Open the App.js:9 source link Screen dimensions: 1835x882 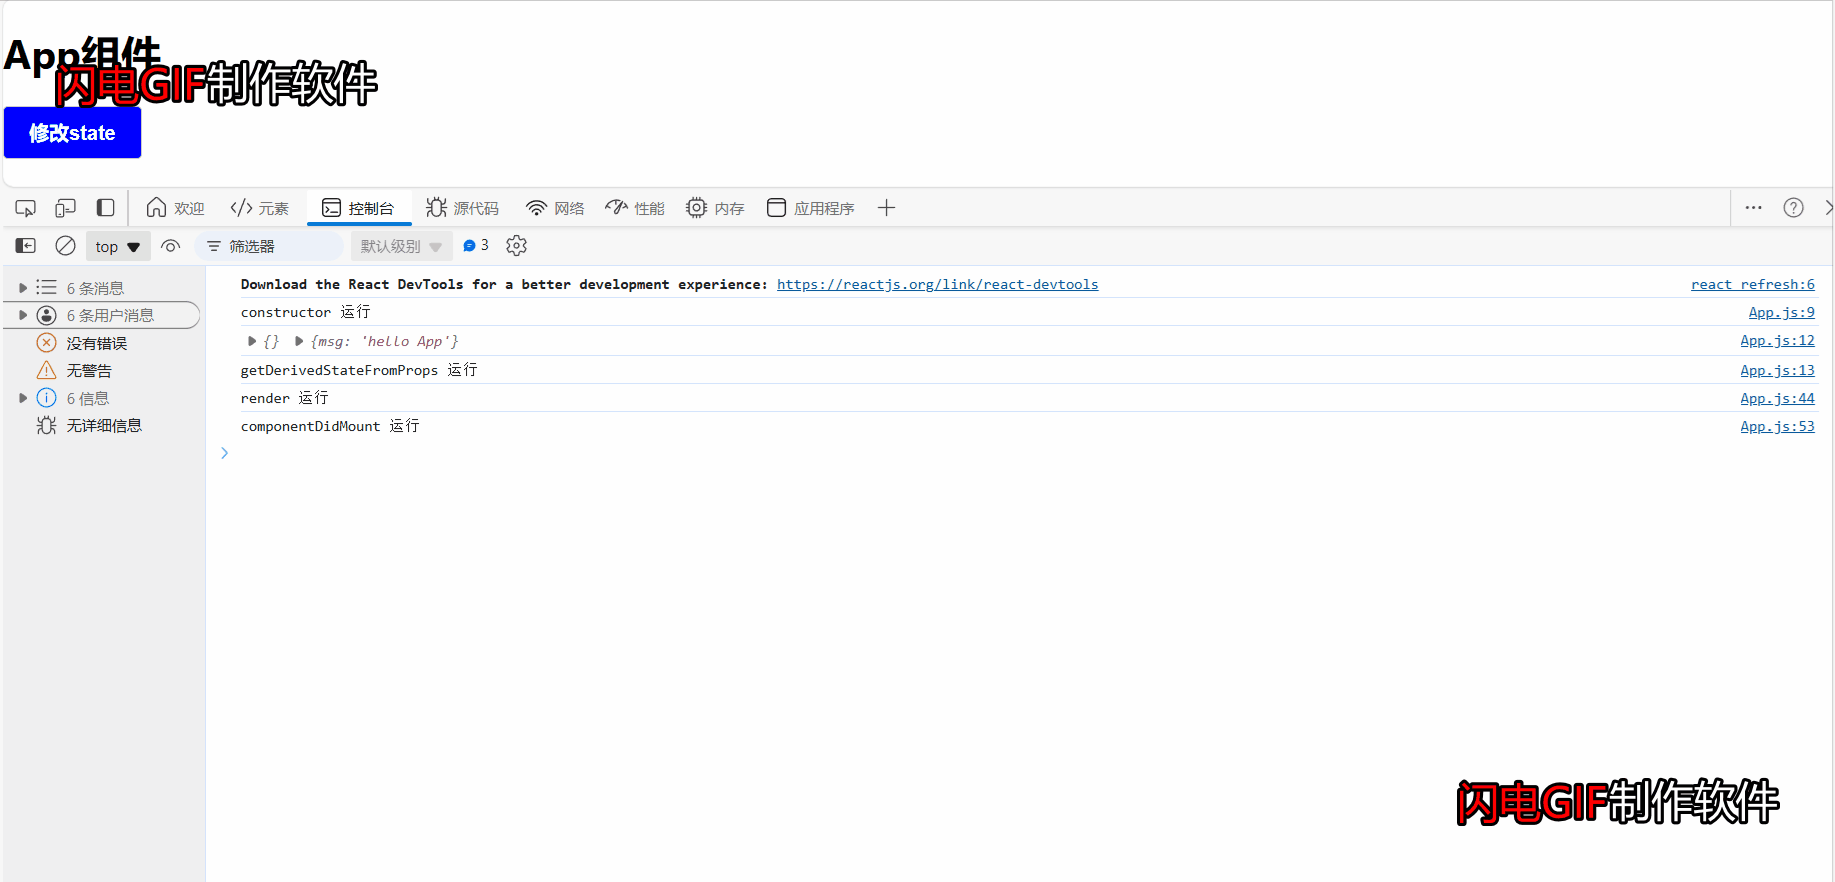(1781, 313)
